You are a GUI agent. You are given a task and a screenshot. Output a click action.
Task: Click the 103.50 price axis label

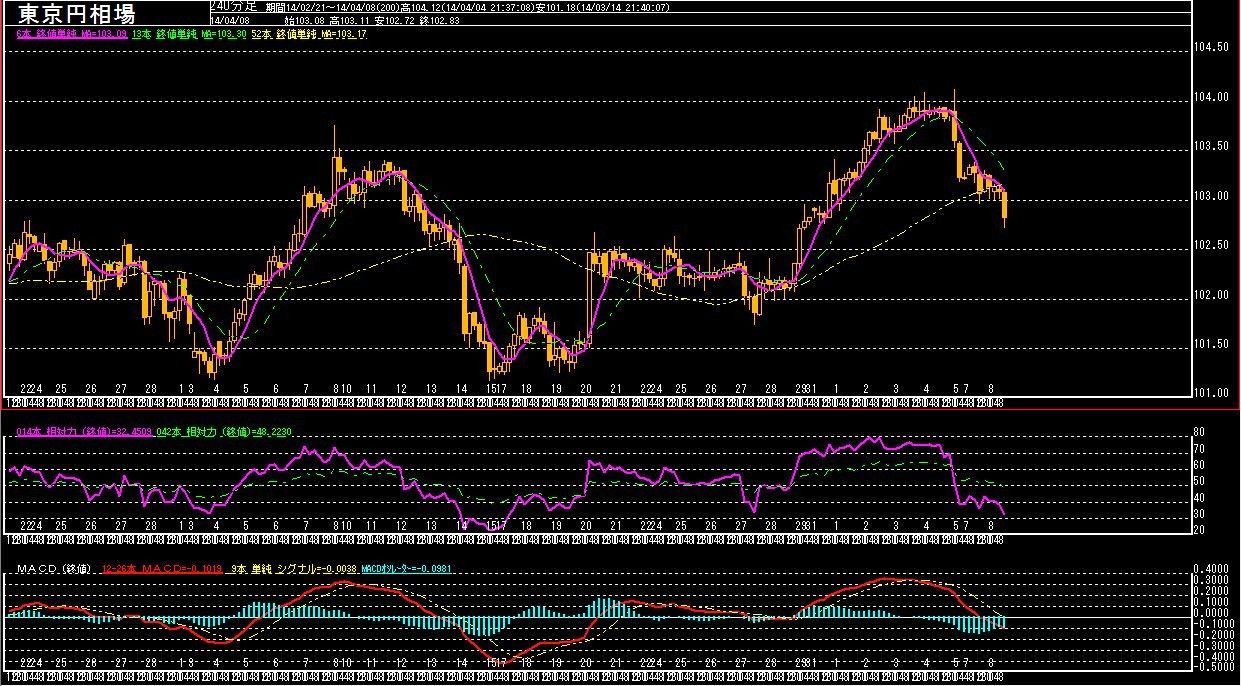click(x=1213, y=146)
